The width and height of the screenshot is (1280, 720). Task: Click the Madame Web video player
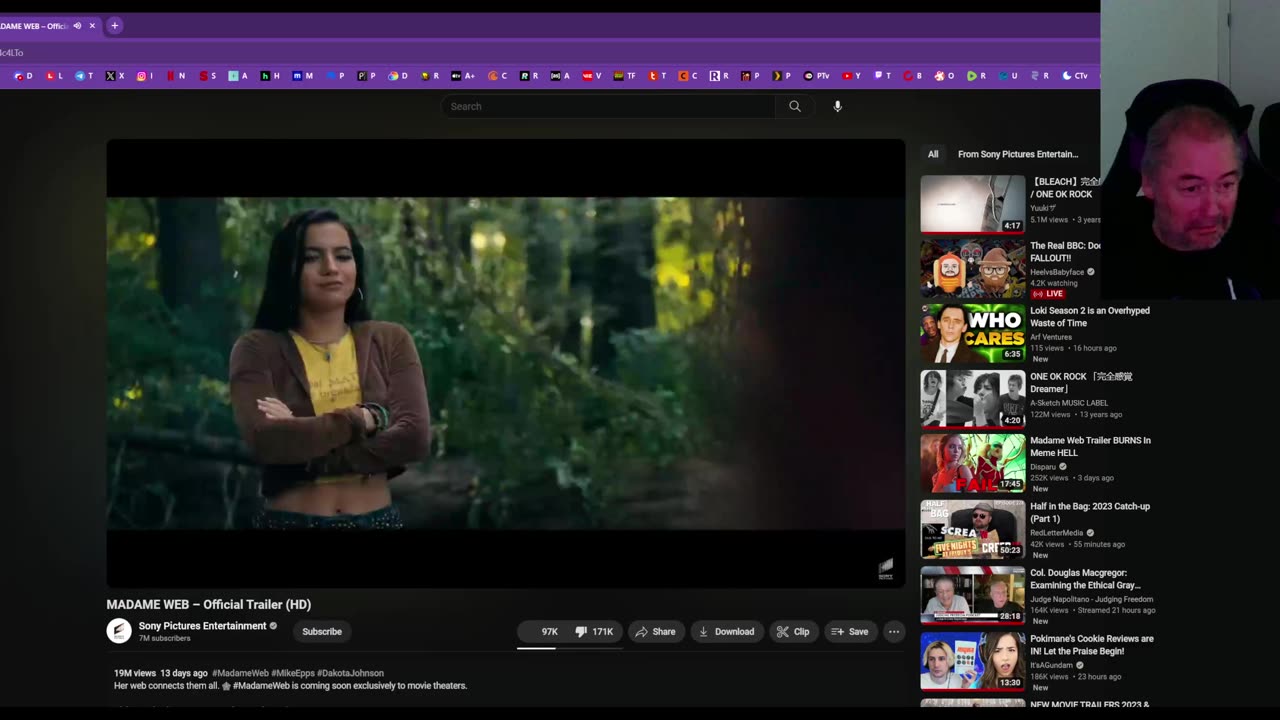pos(506,363)
